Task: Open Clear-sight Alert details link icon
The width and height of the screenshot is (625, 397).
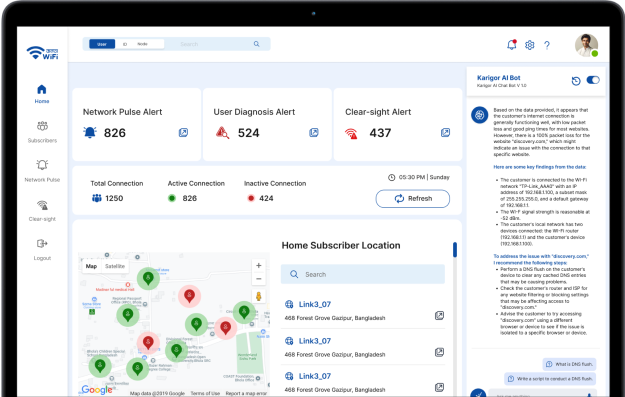Action: (445, 132)
